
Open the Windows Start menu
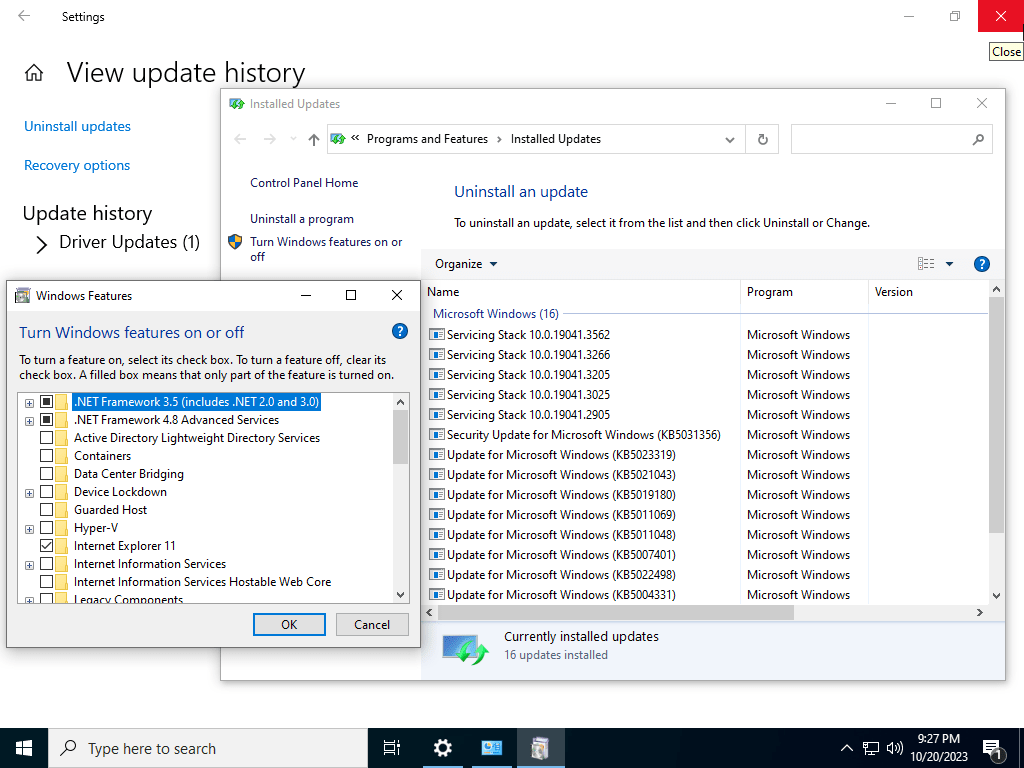[24, 748]
